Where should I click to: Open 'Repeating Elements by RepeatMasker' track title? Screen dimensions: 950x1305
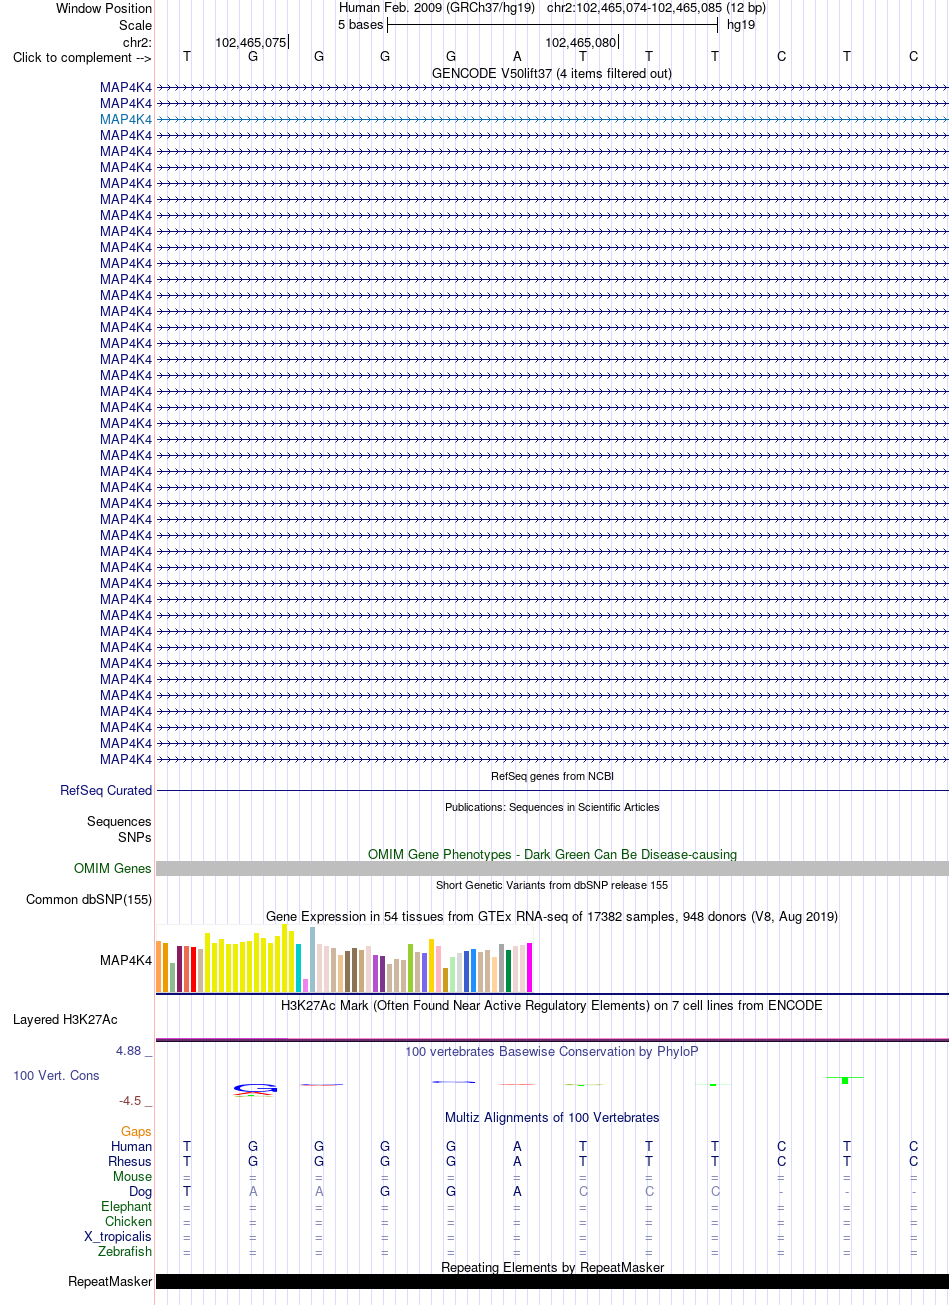point(552,1268)
